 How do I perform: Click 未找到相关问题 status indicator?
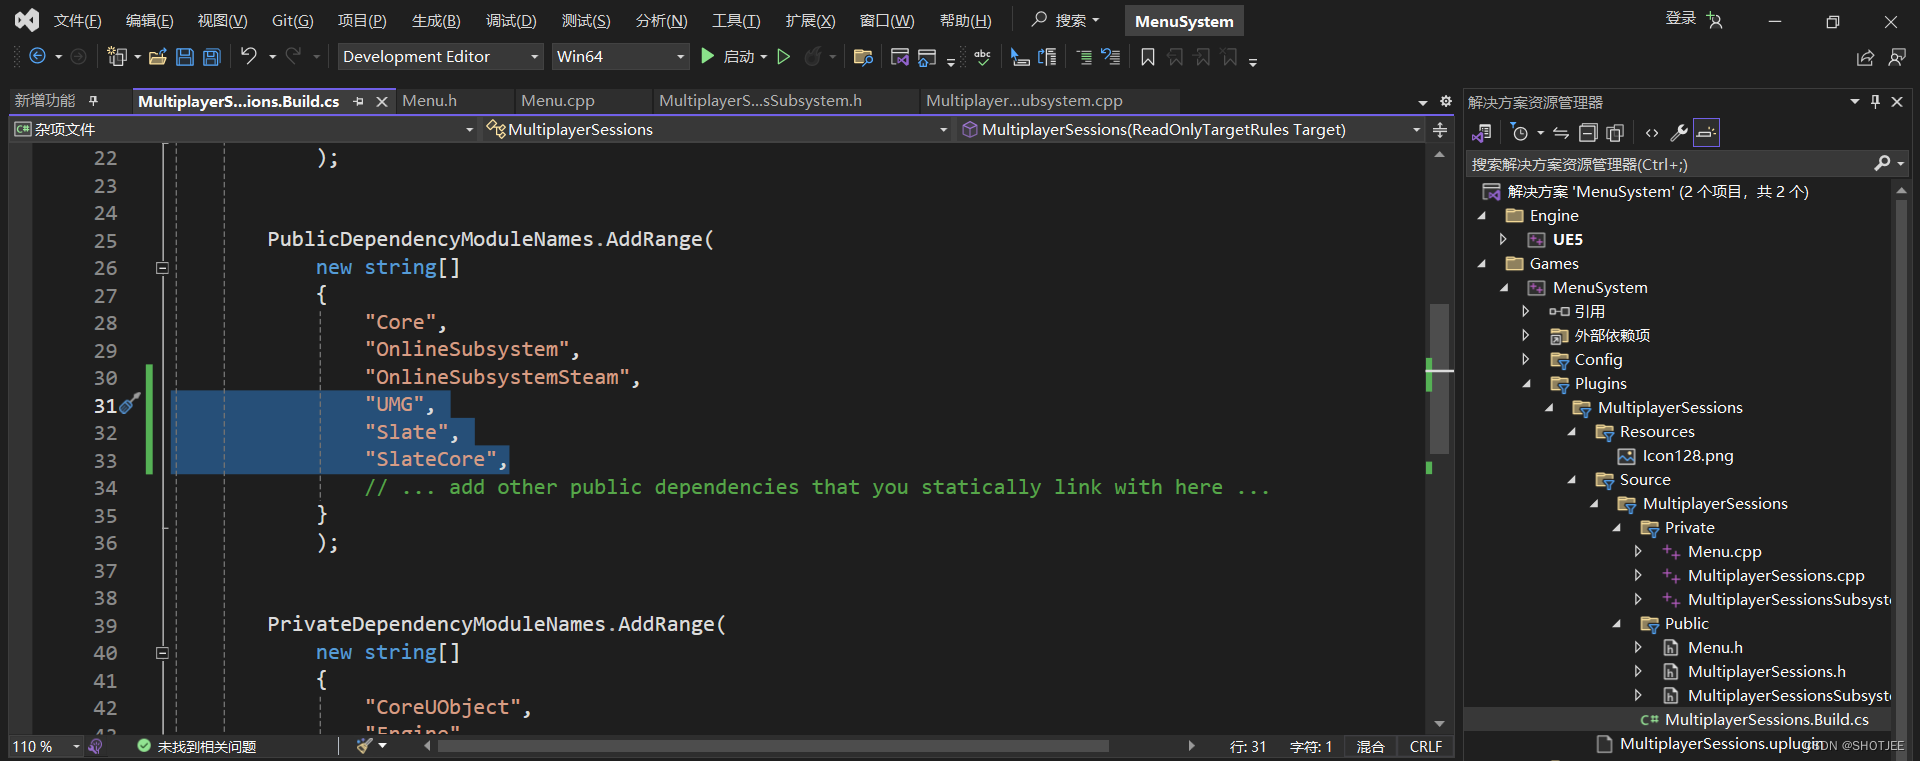click(197, 747)
